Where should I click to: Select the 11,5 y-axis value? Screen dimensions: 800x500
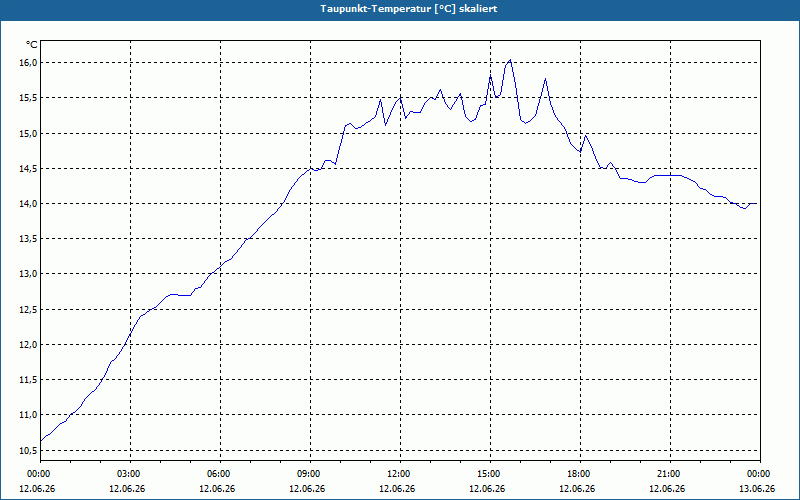(29, 380)
